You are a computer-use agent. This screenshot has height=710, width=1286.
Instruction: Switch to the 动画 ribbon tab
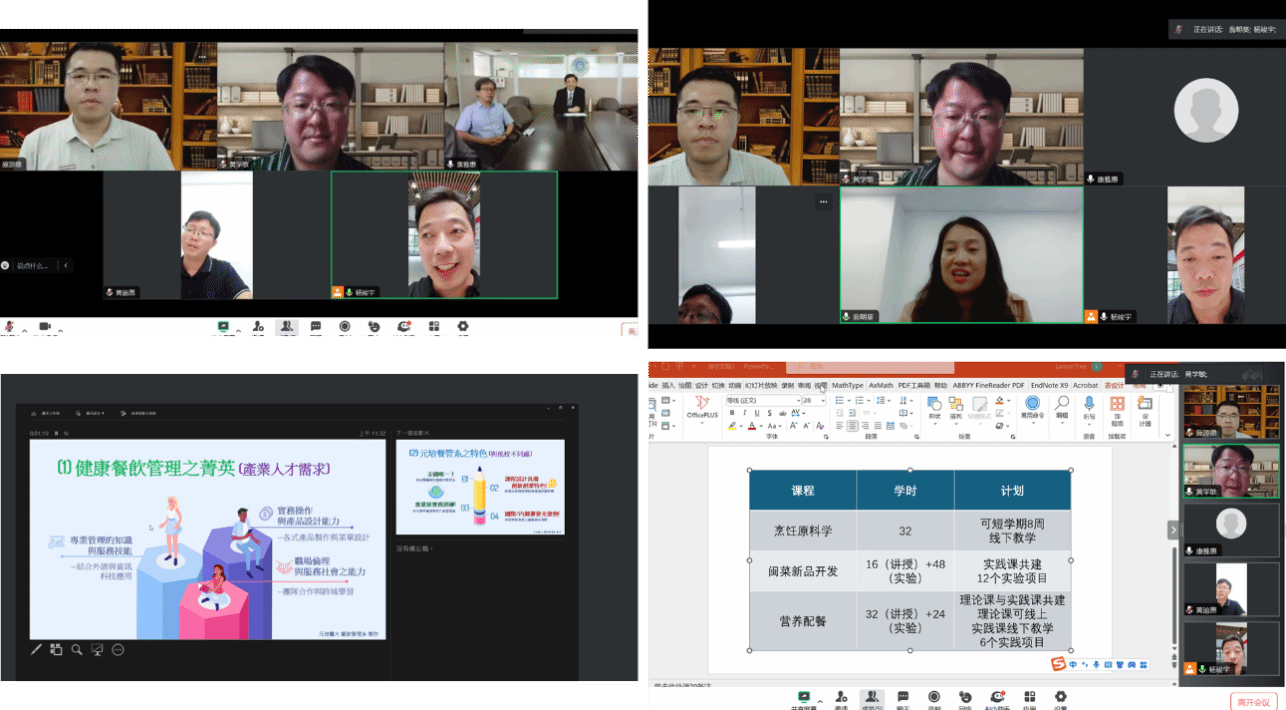(x=735, y=385)
